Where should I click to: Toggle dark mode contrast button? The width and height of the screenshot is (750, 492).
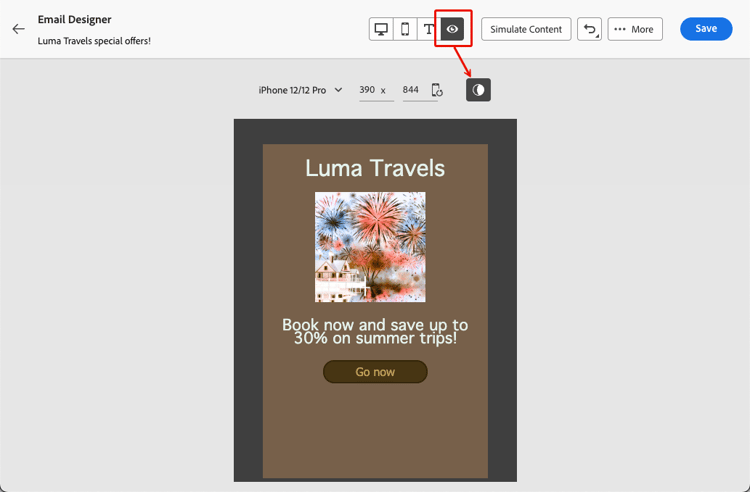(478, 90)
